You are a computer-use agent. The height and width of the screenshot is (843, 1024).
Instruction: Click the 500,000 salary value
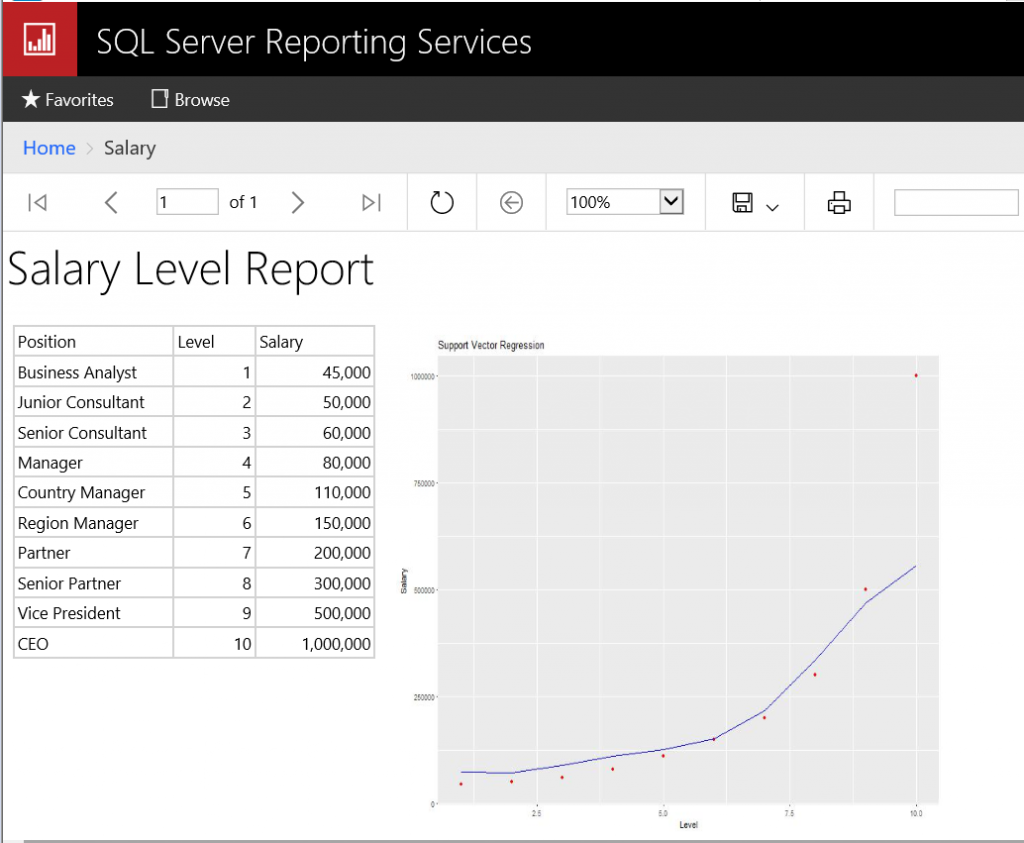[342, 613]
